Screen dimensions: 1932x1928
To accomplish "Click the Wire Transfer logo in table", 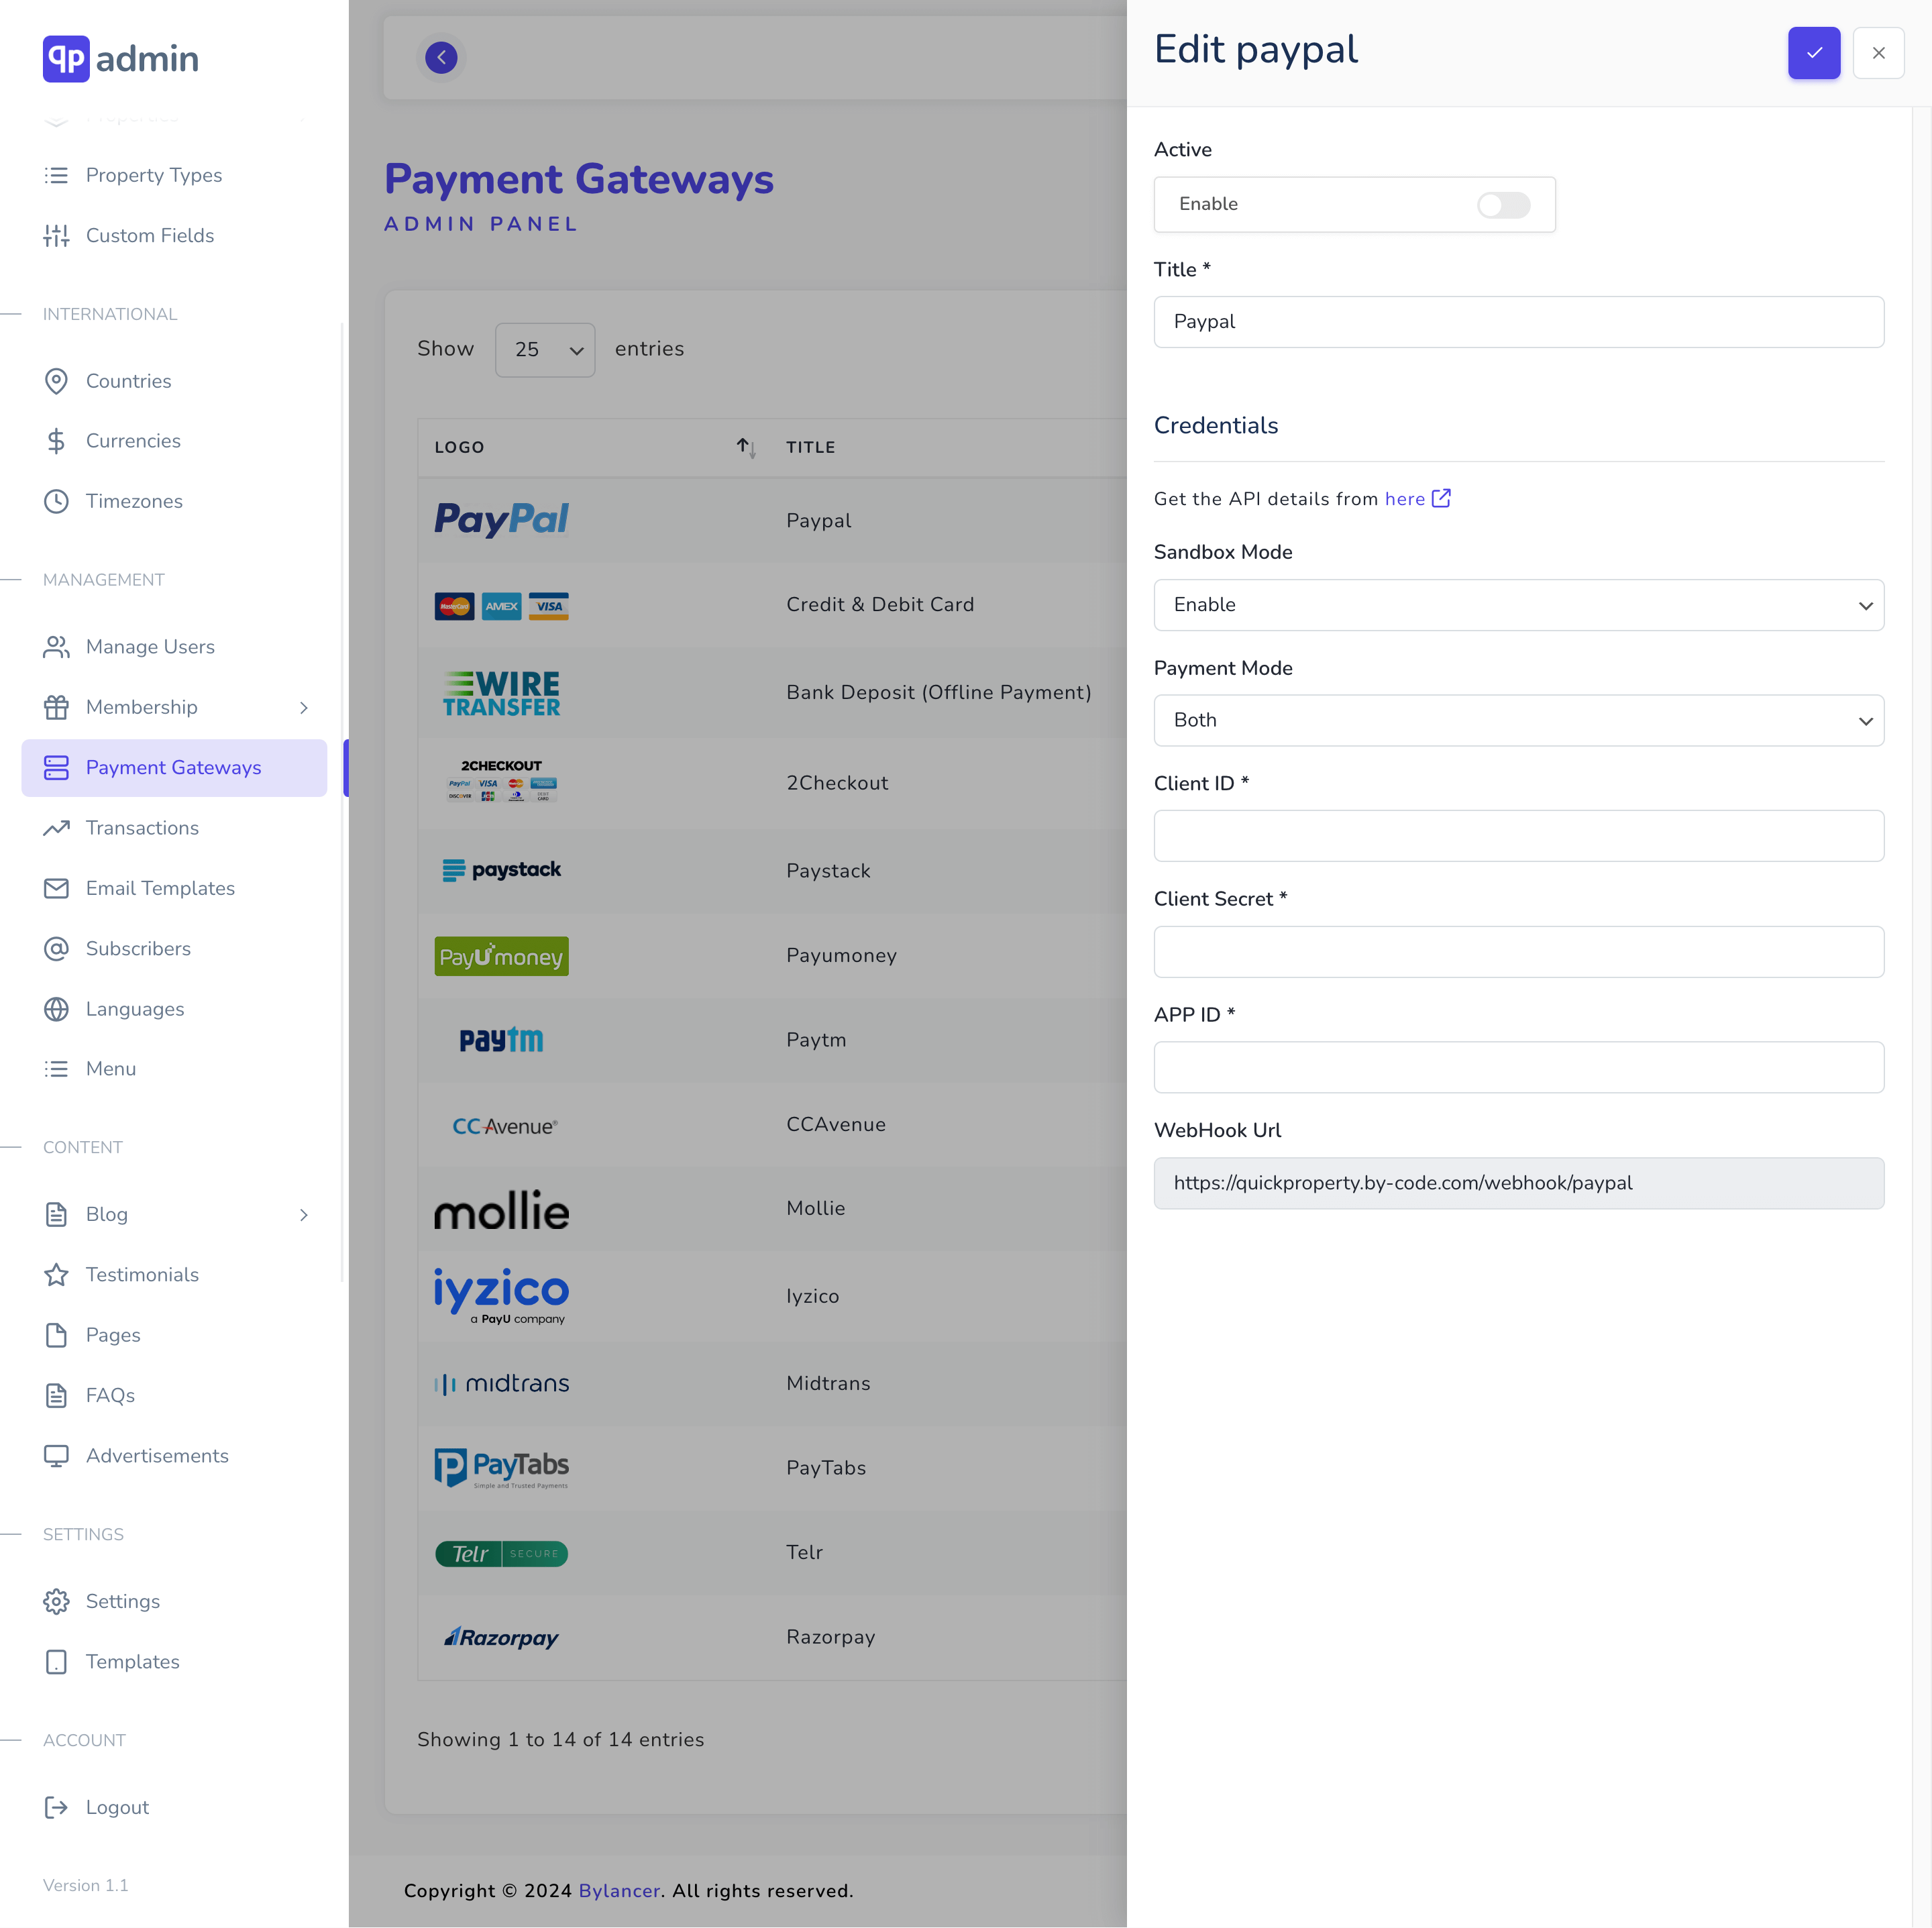I will [x=501, y=693].
